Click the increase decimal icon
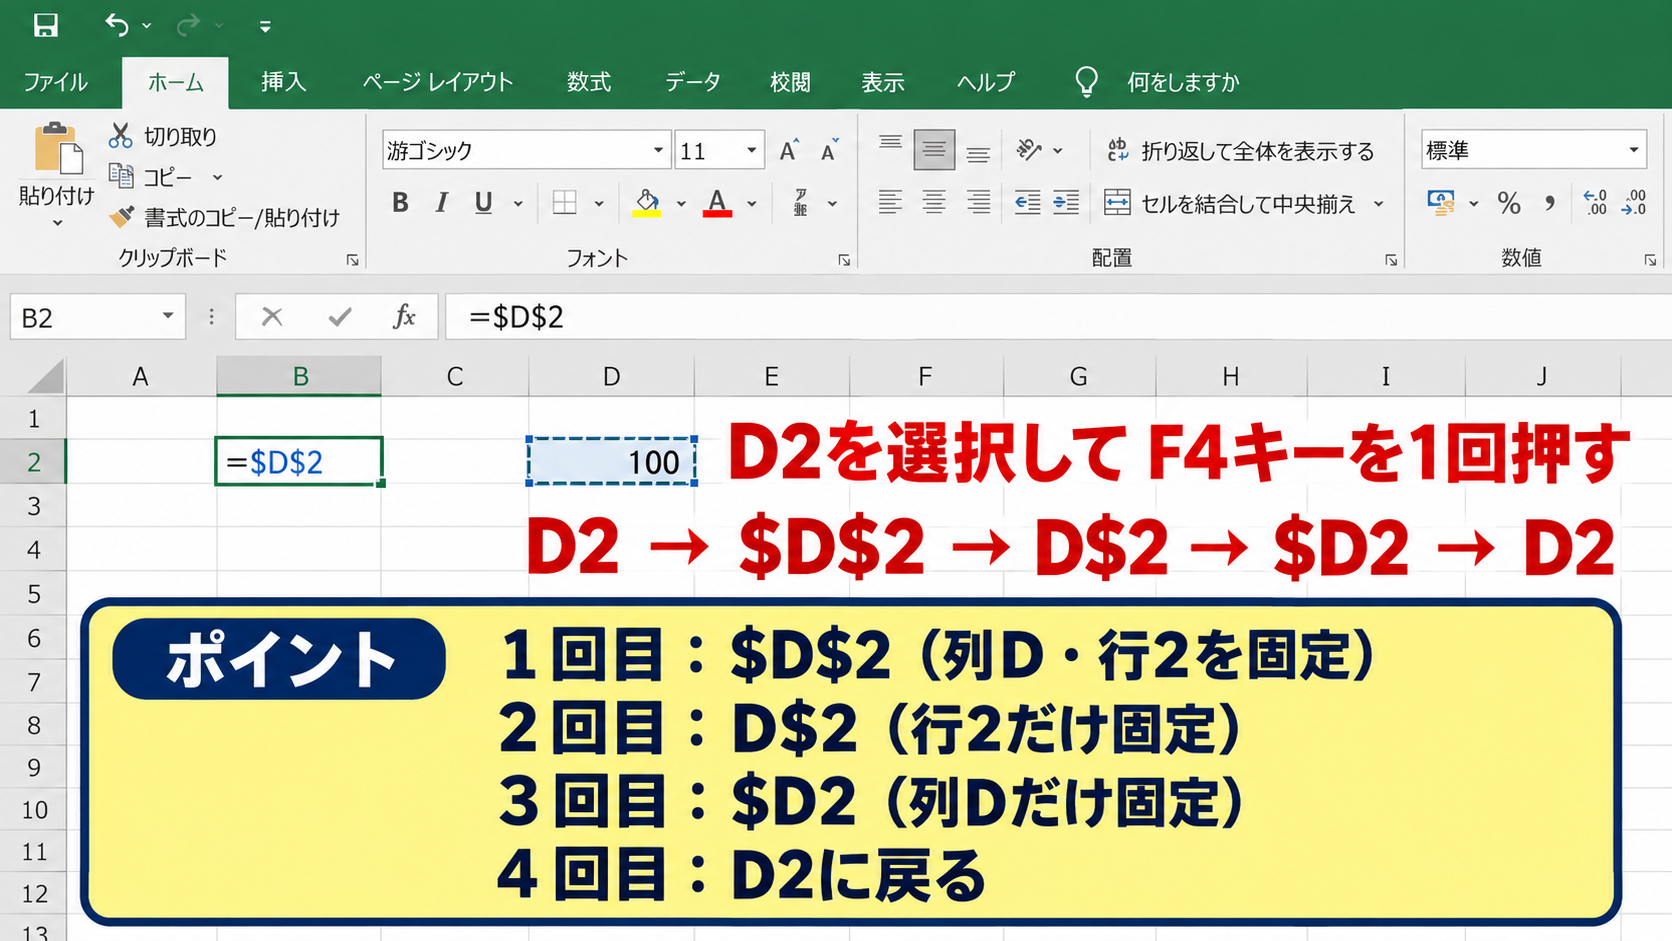 coord(1595,203)
